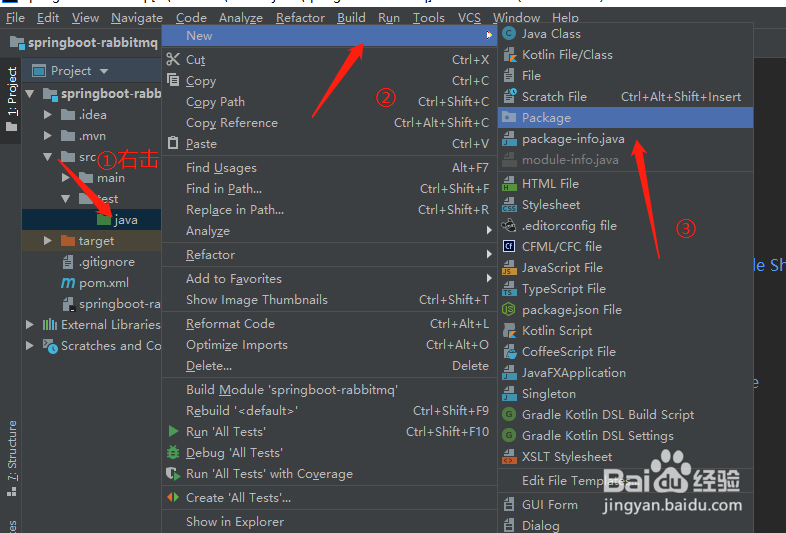This screenshot has width=786, height=533.
Task: Open the Refactor menu in menu bar
Action: (x=300, y=18)
